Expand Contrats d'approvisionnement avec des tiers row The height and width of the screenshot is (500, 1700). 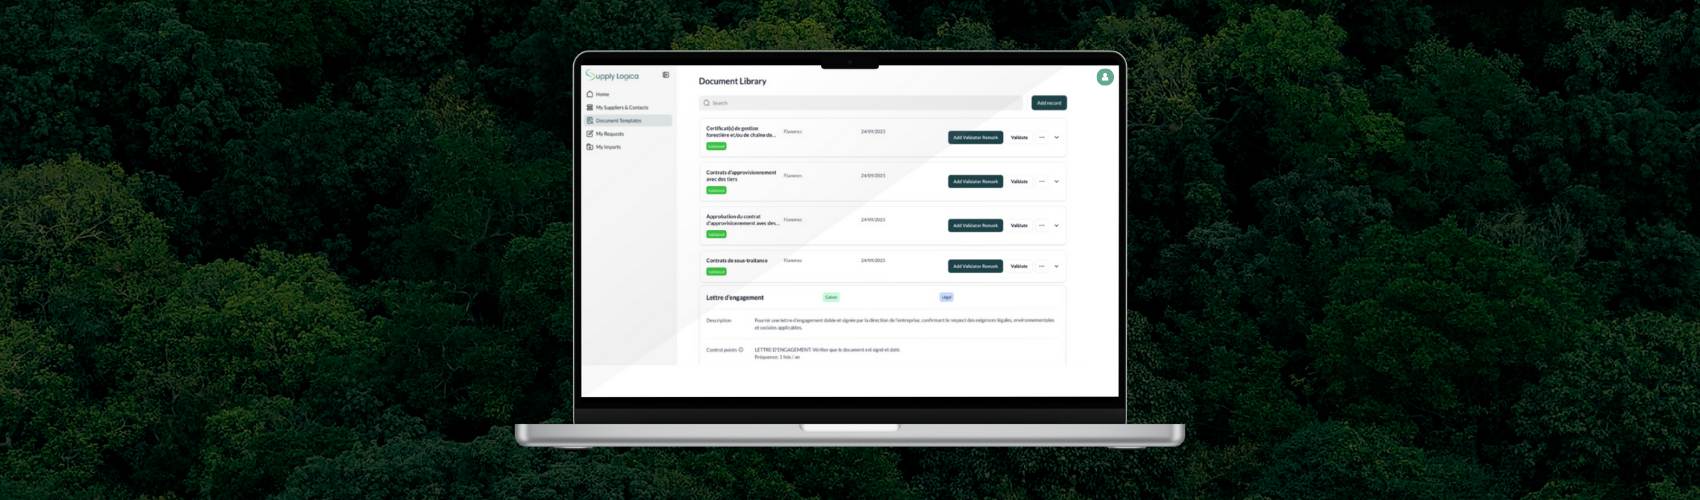click(1056, 182)
